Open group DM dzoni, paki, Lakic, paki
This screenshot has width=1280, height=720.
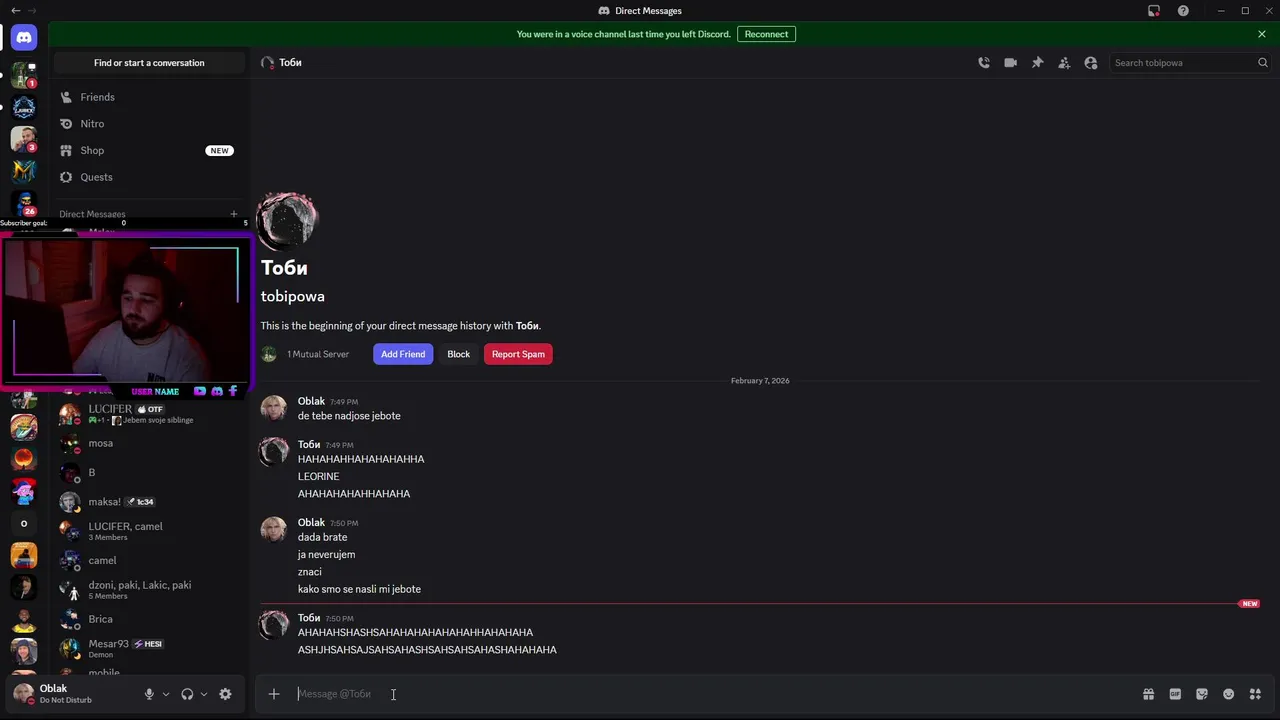tap(149, 590)
